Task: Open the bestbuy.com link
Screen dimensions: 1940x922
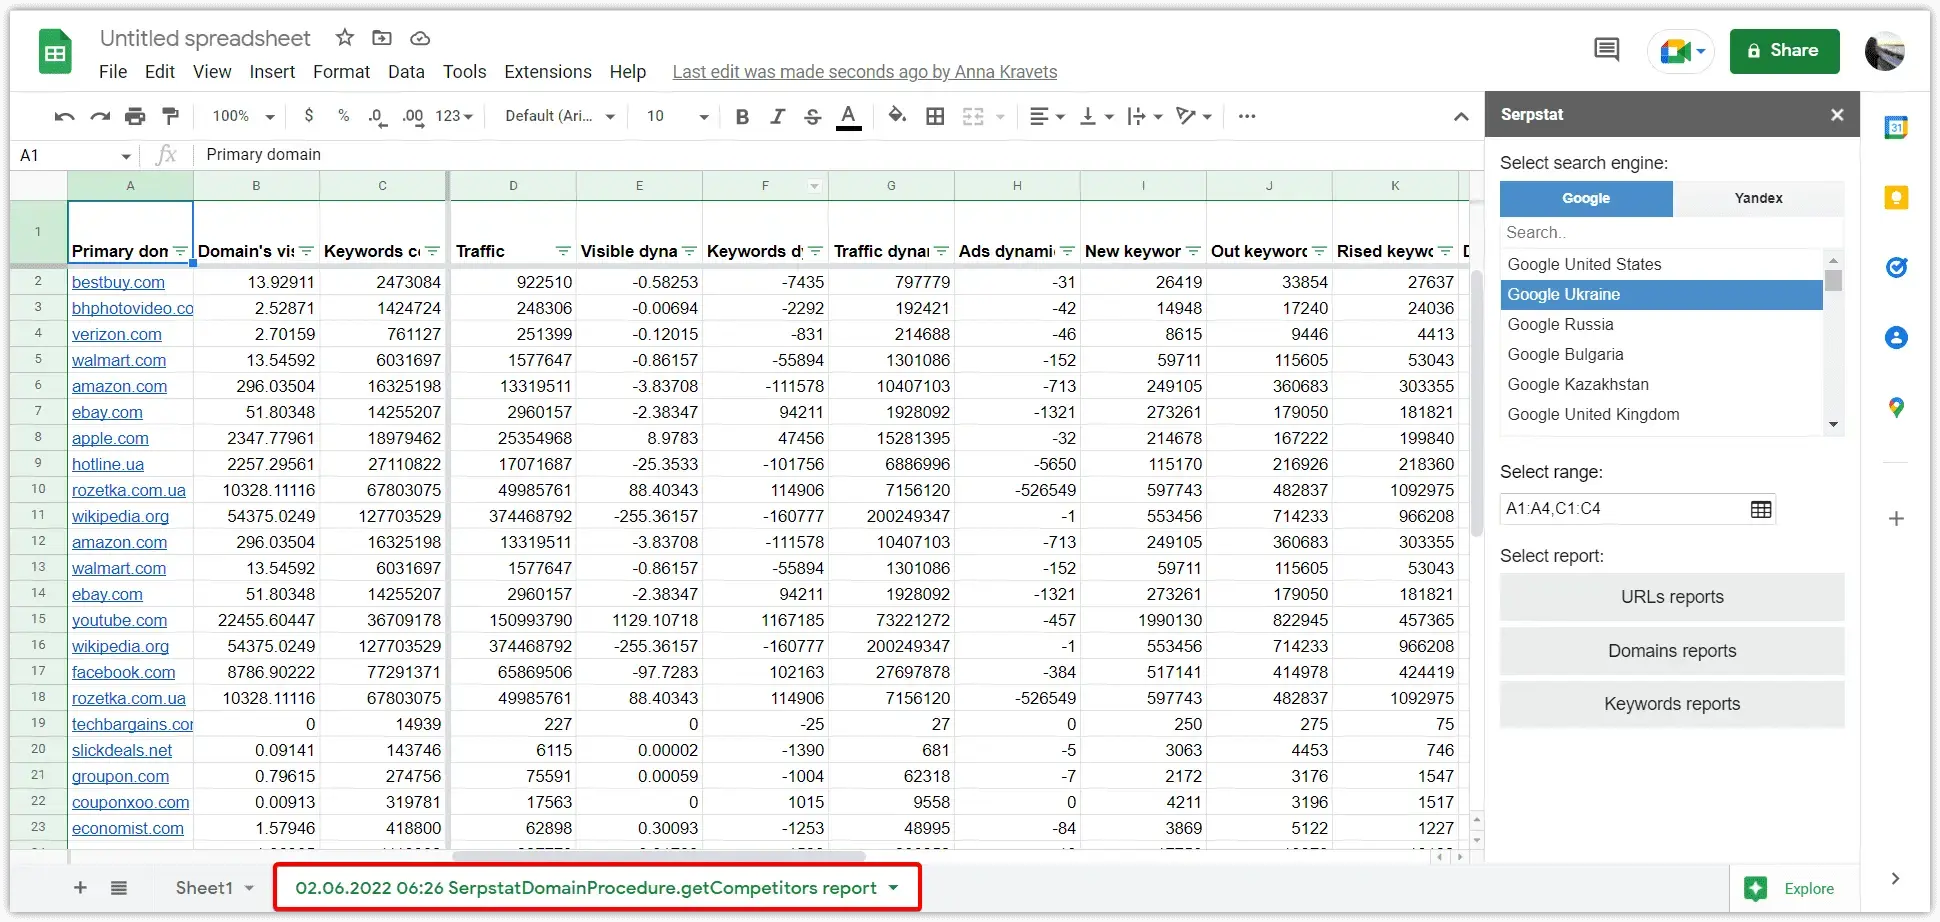Action: click(x=118, y=282)
